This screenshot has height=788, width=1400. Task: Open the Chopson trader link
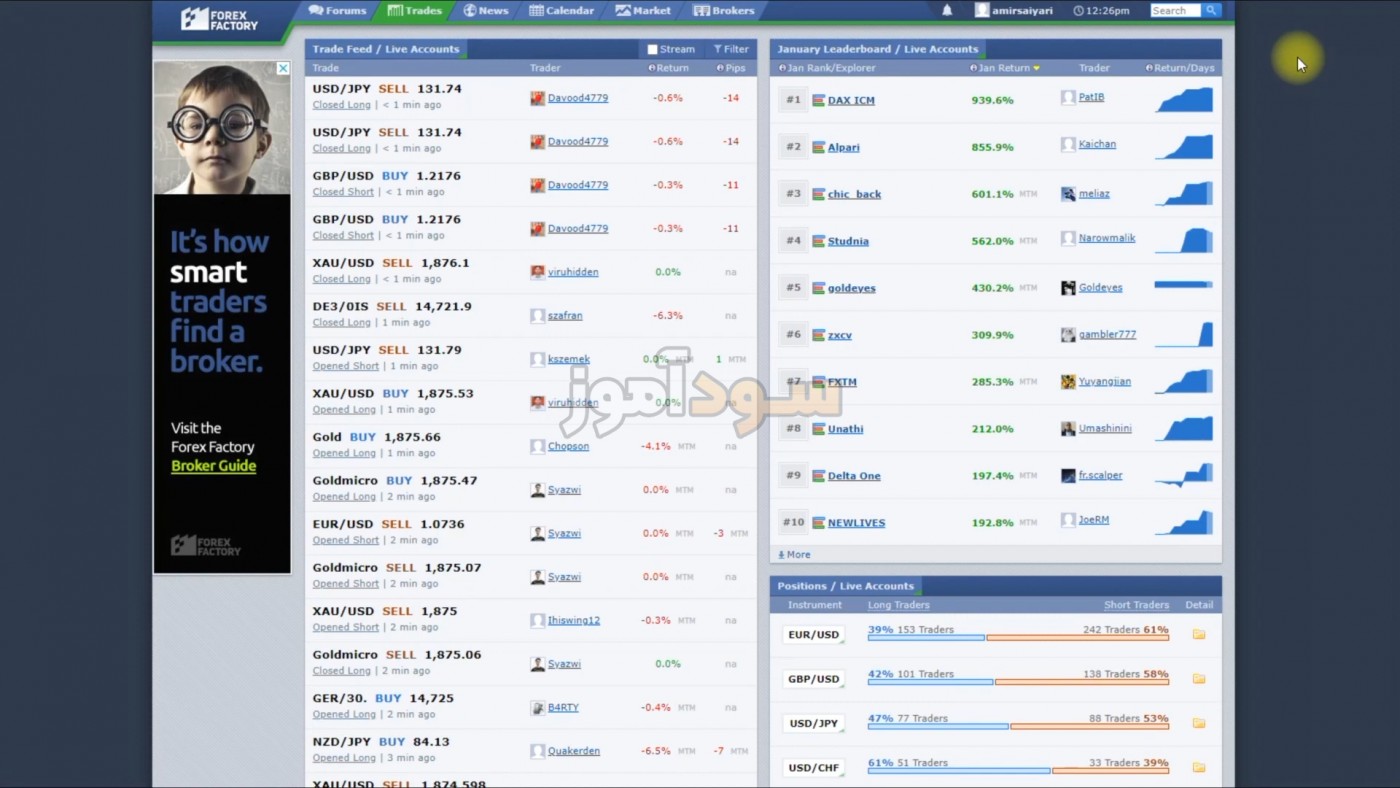point(568,446)
